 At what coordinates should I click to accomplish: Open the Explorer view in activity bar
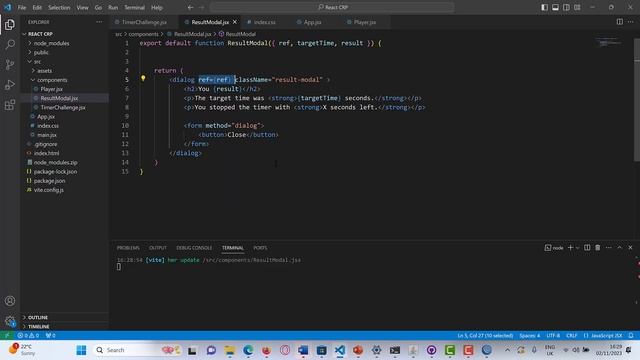click(10, 25)
